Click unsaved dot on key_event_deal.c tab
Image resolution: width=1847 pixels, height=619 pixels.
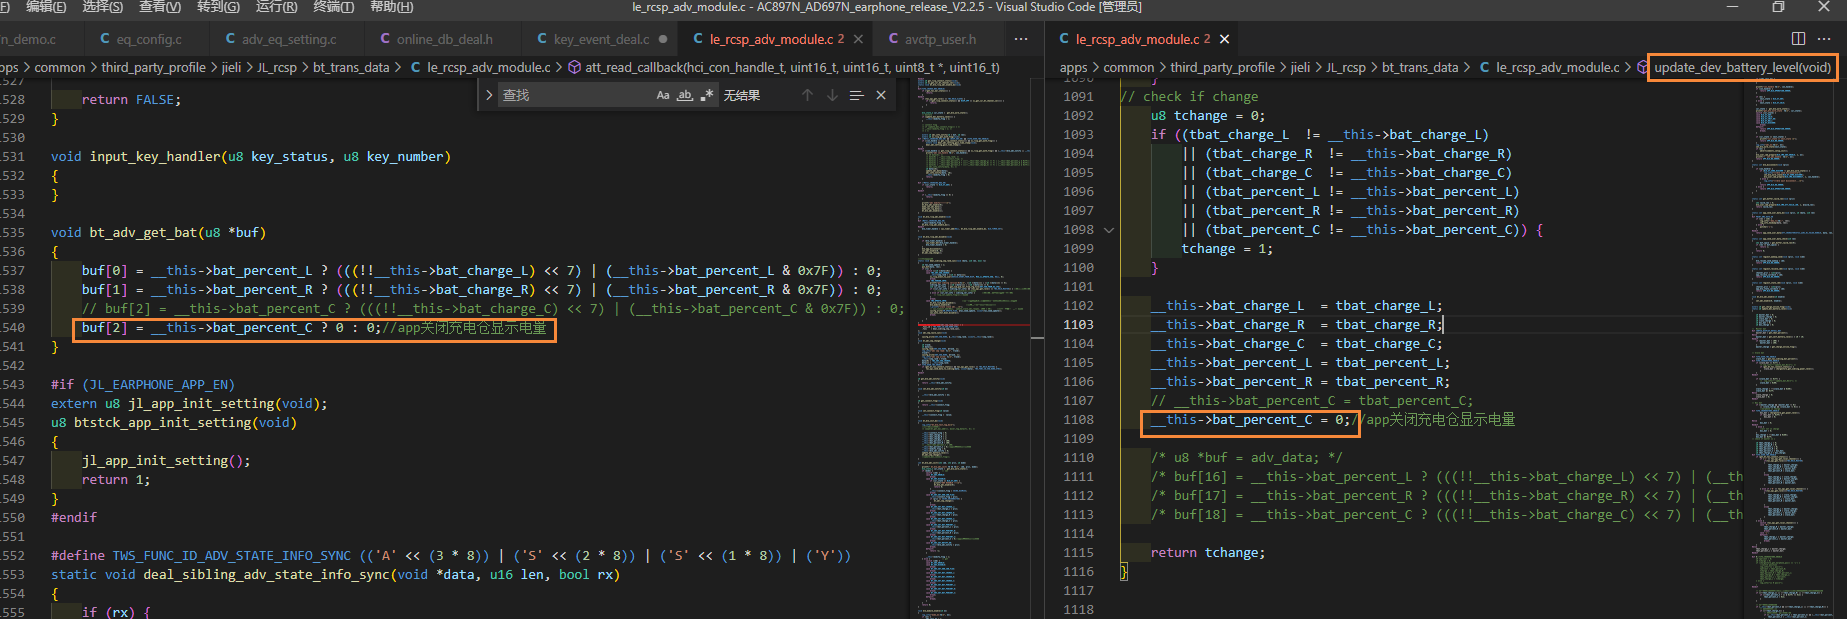pyautogui.click(x=662, y=40)
